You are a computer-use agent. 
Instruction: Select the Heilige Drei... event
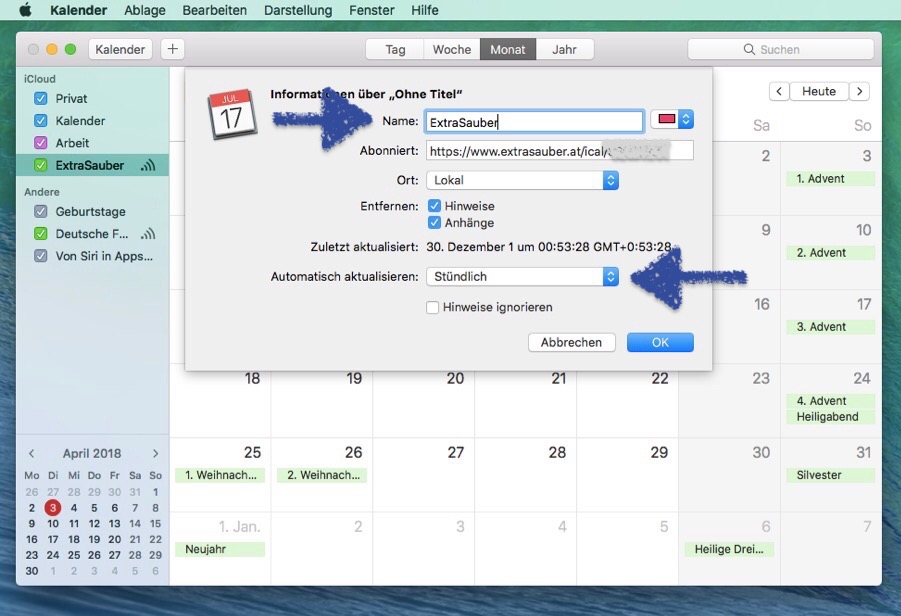pos(729,549)
